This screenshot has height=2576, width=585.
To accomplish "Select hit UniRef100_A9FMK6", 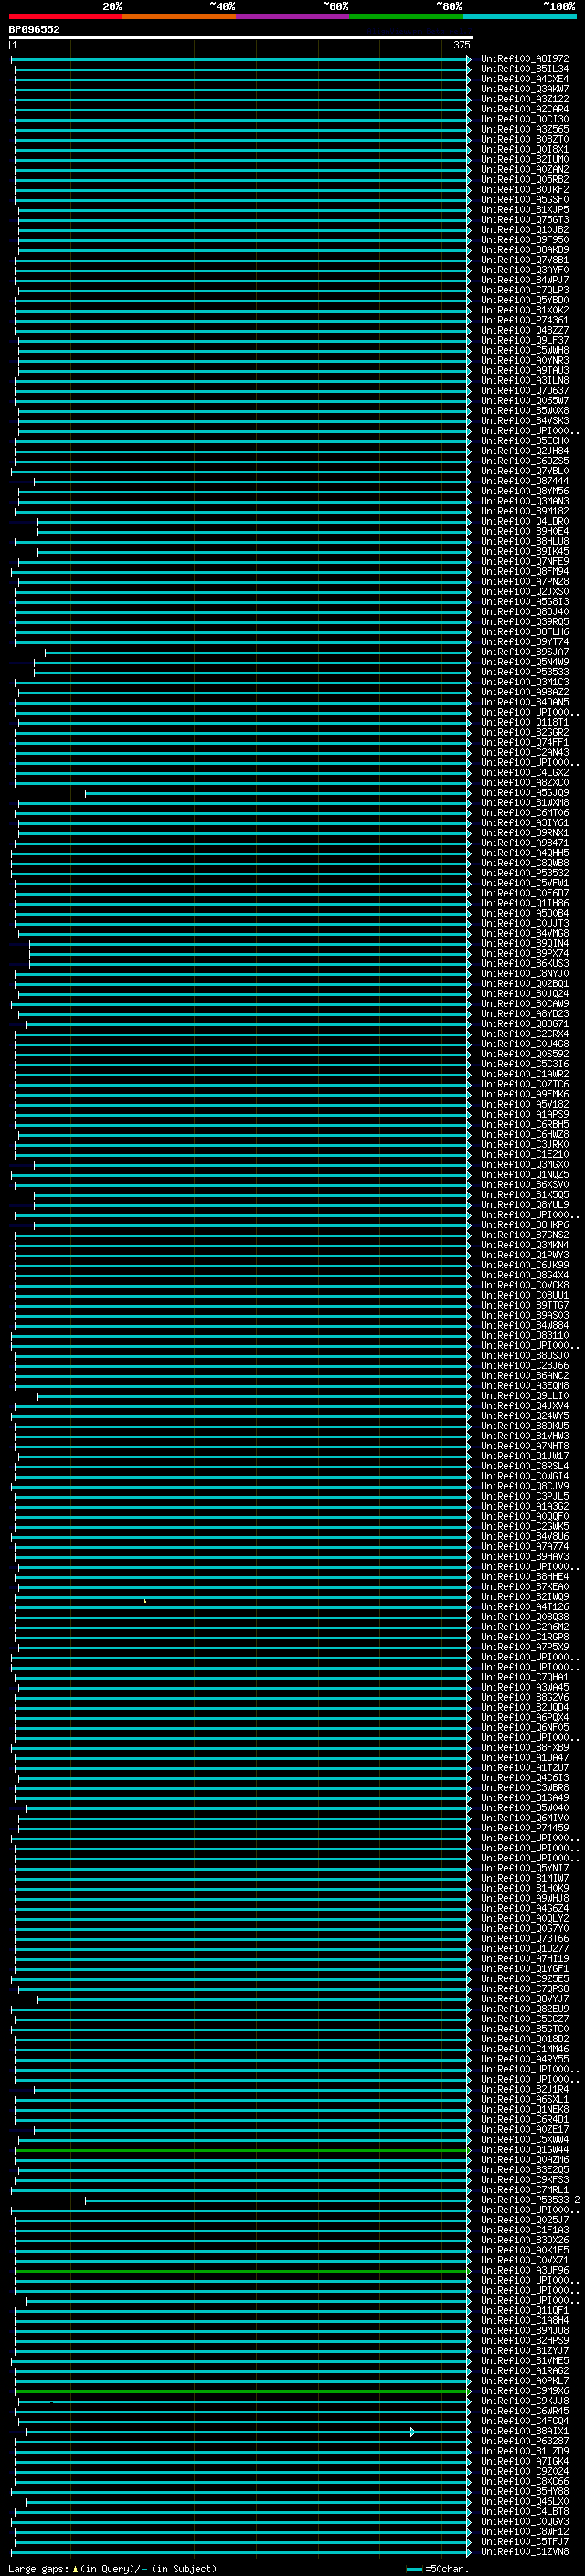I will tap(524, 1095).
